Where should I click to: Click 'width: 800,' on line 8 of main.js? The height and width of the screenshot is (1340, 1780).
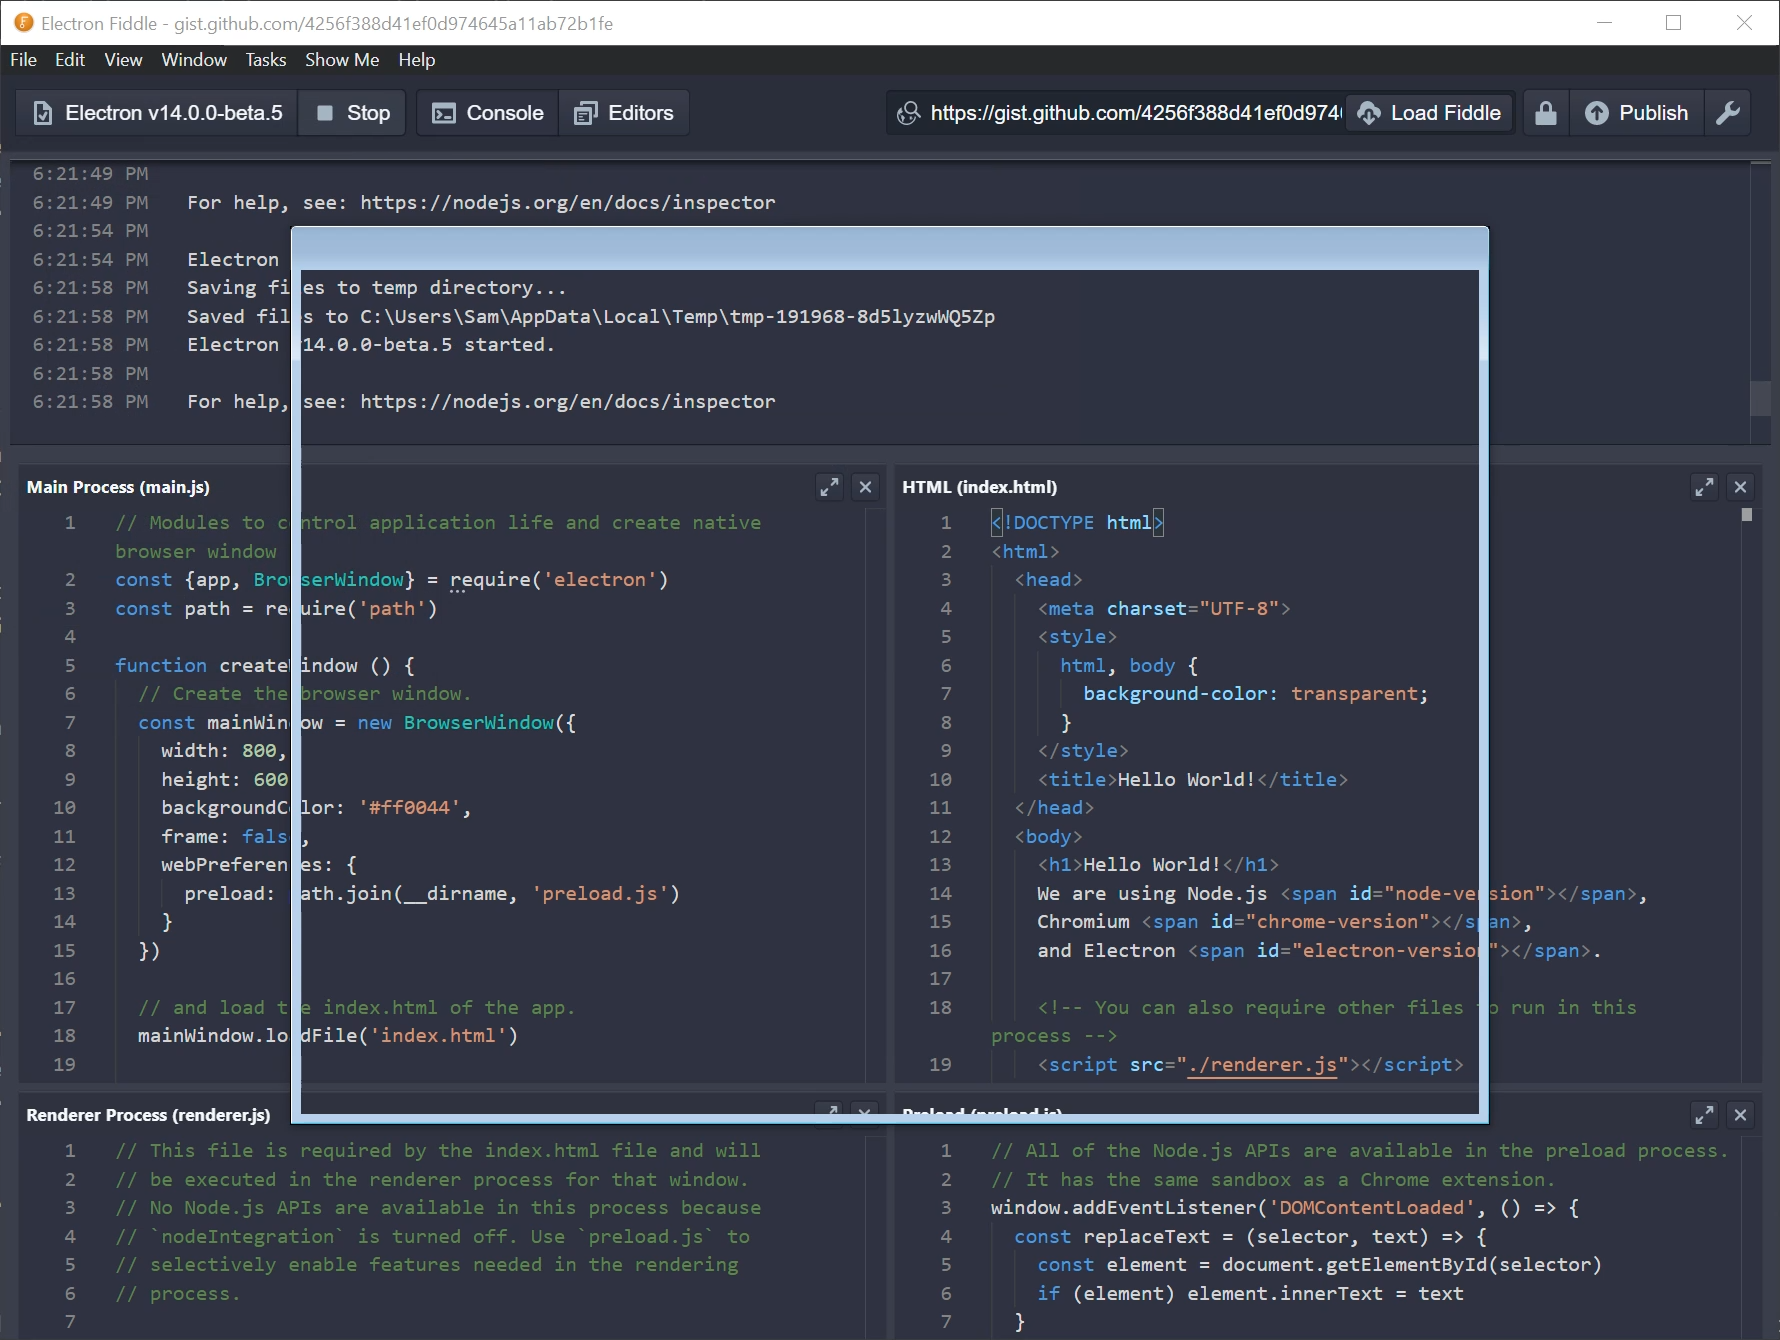224,750
